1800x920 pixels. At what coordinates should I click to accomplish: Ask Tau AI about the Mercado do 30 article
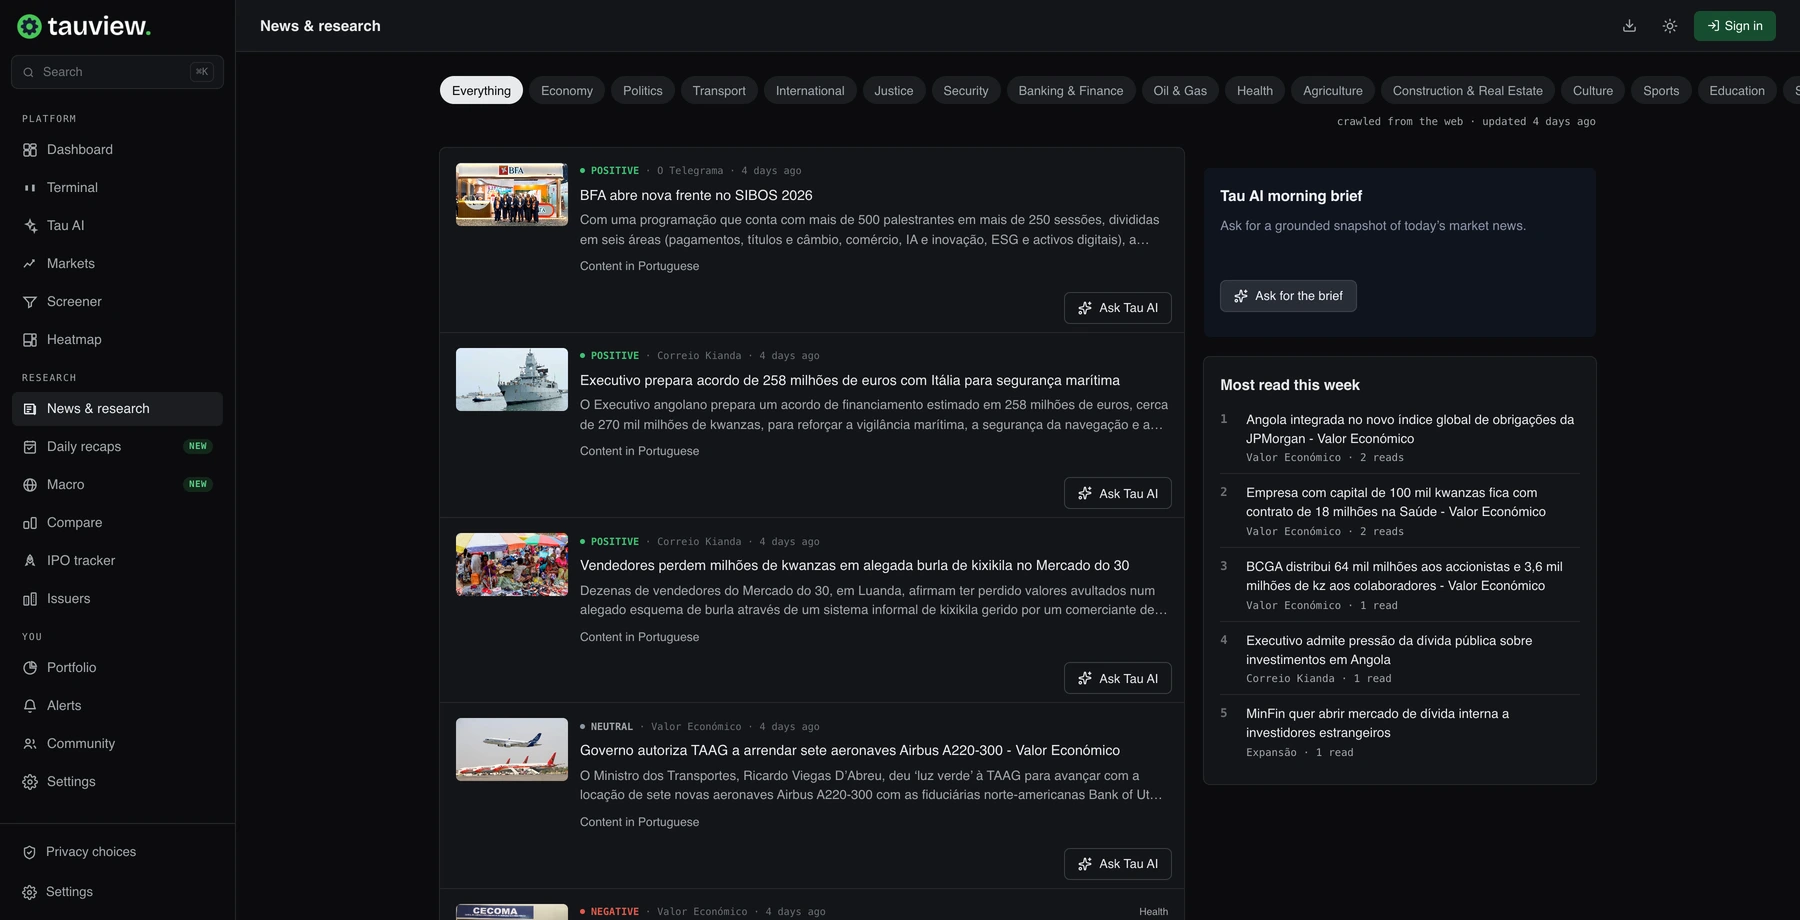point(1117,678)
